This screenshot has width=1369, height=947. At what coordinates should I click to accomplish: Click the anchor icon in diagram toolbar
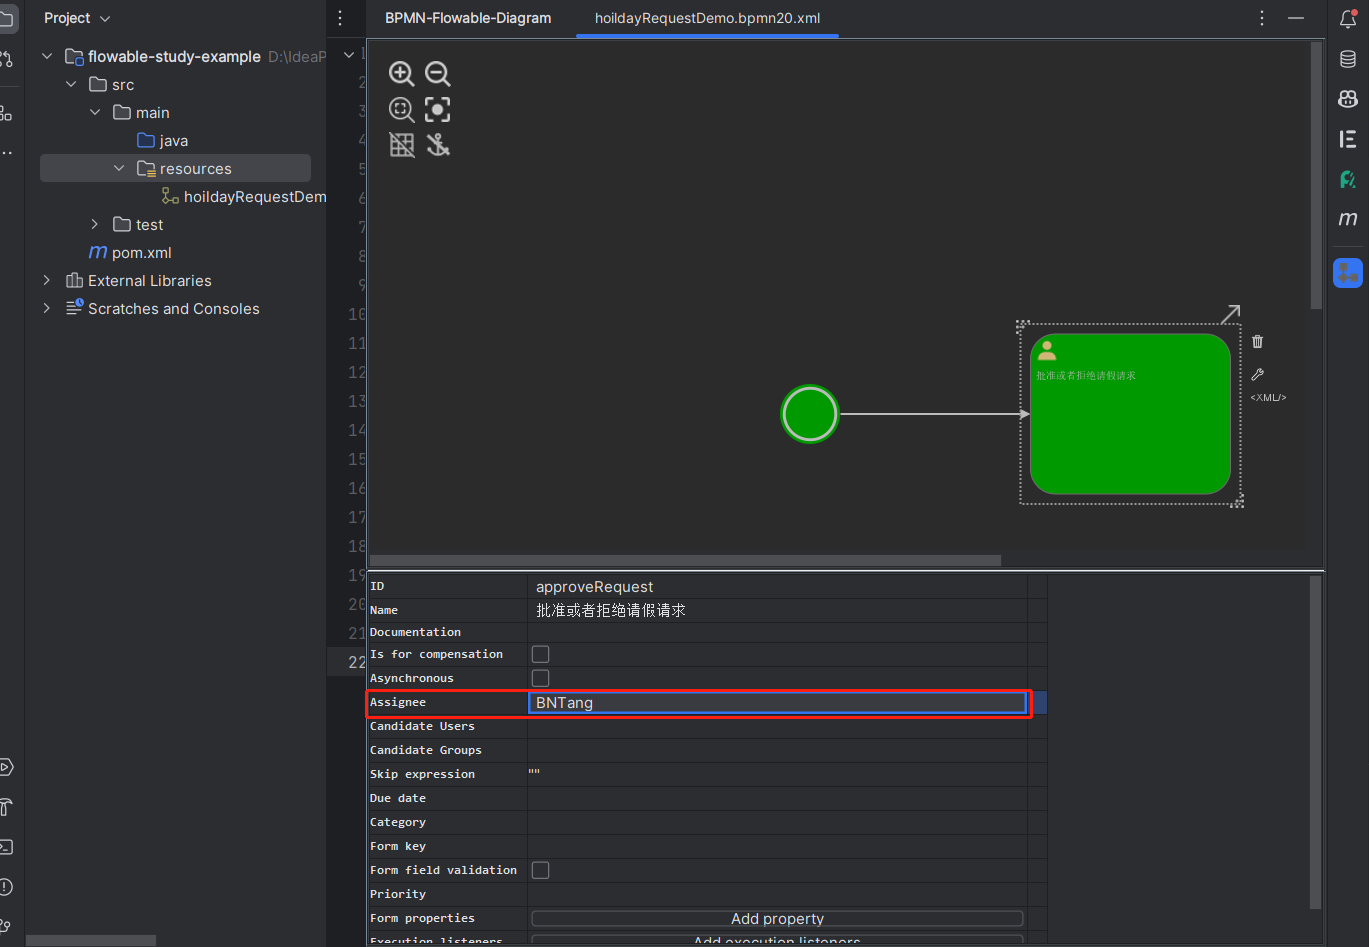pos(437,146)
